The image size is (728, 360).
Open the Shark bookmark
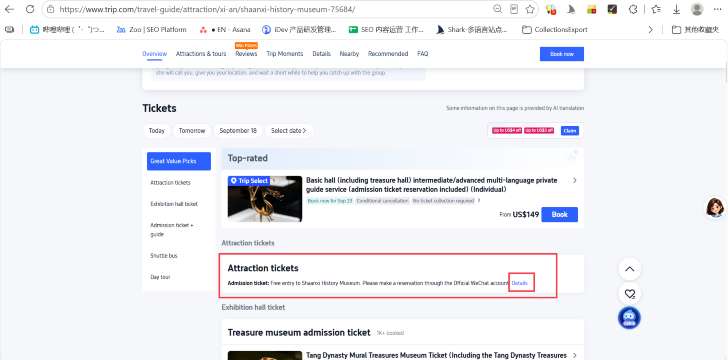[x=472, y=30]
